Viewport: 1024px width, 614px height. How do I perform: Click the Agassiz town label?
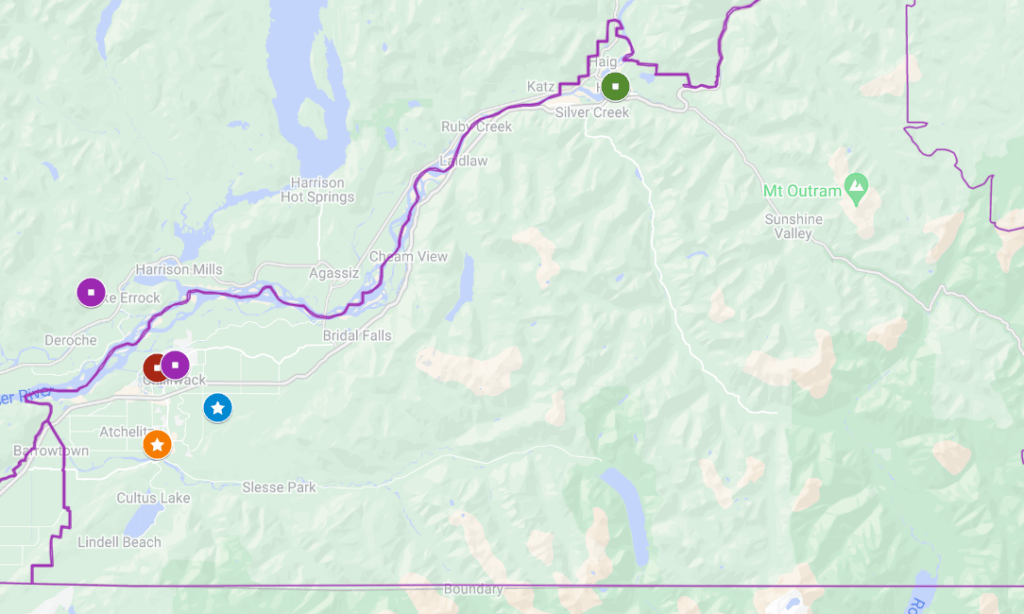click(x=334, y=273)
